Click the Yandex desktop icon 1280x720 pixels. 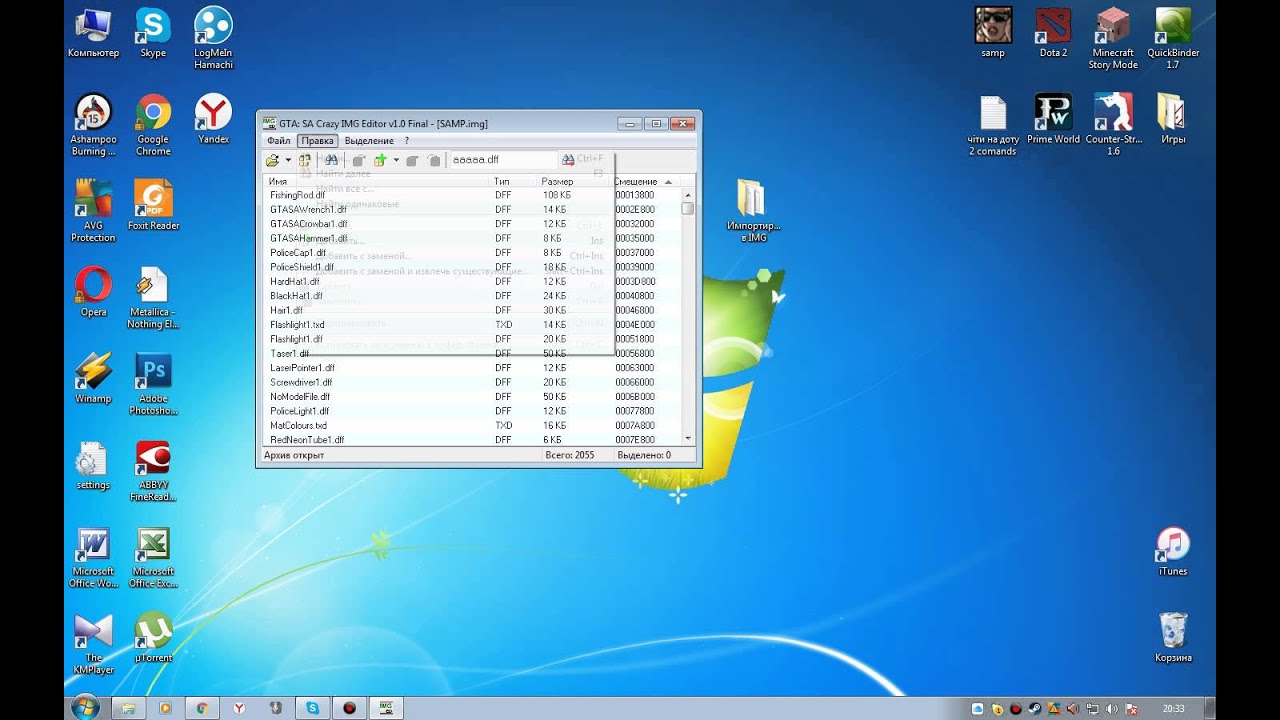tap(213, 119)
